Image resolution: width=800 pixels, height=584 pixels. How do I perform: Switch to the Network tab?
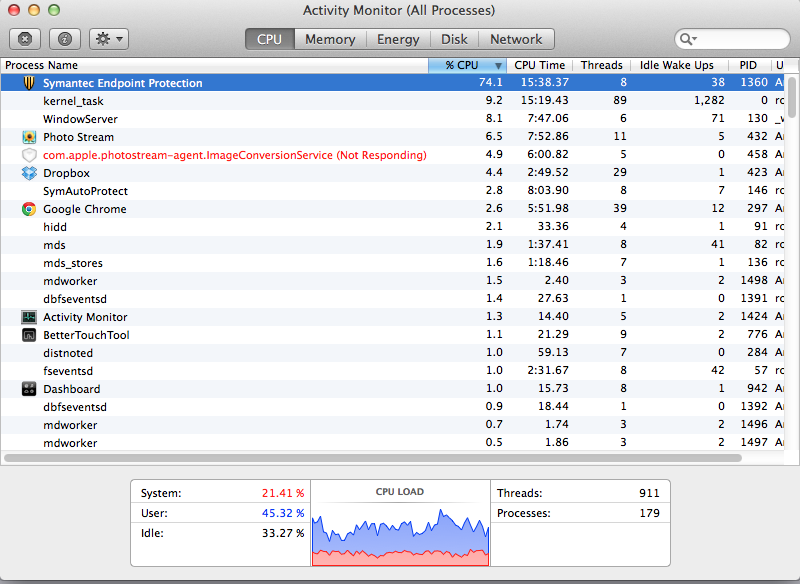516,39
